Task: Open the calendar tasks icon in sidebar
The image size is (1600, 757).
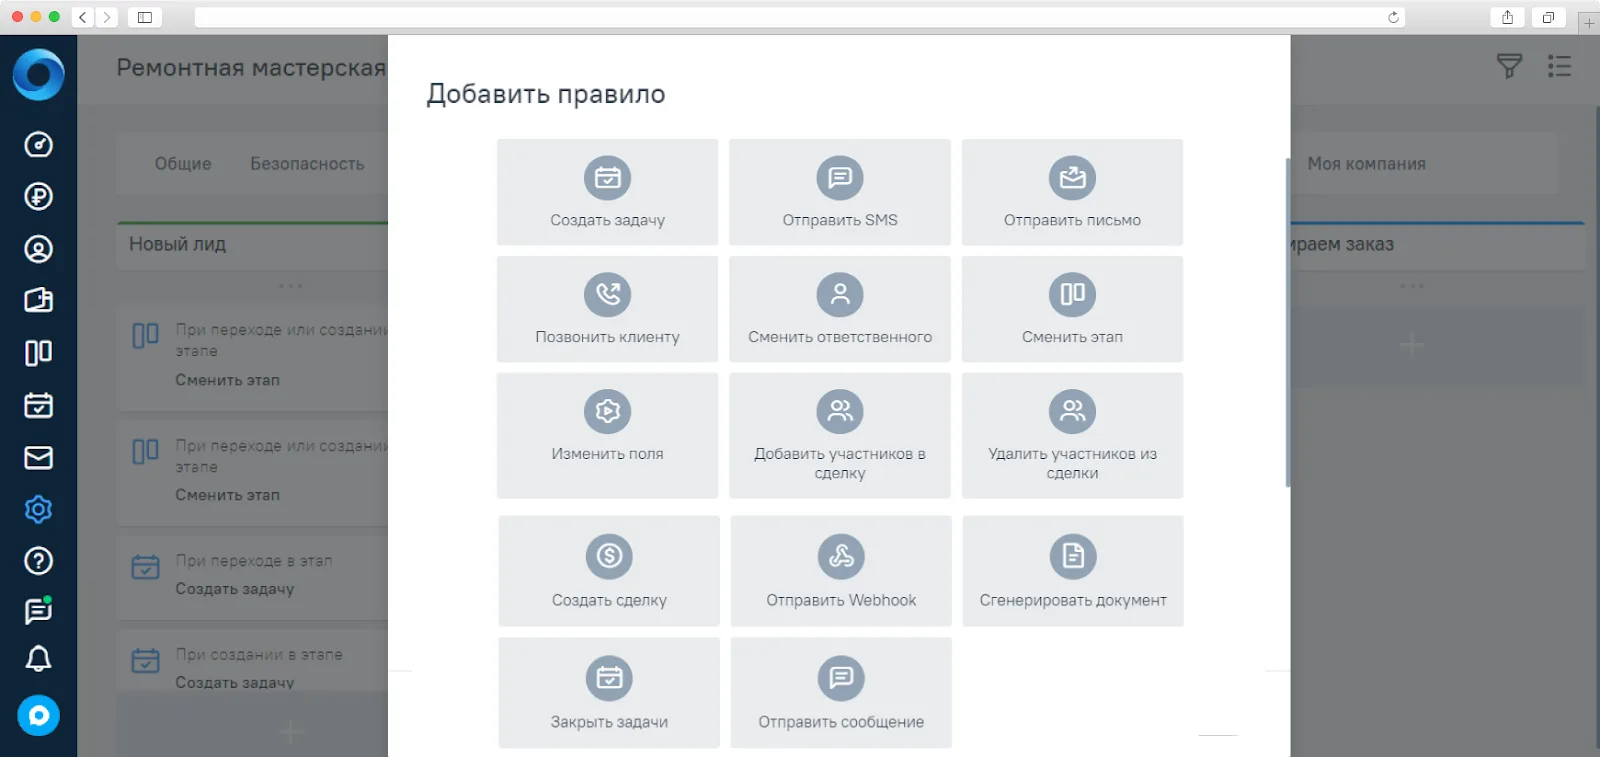Action: click(38, 405)
